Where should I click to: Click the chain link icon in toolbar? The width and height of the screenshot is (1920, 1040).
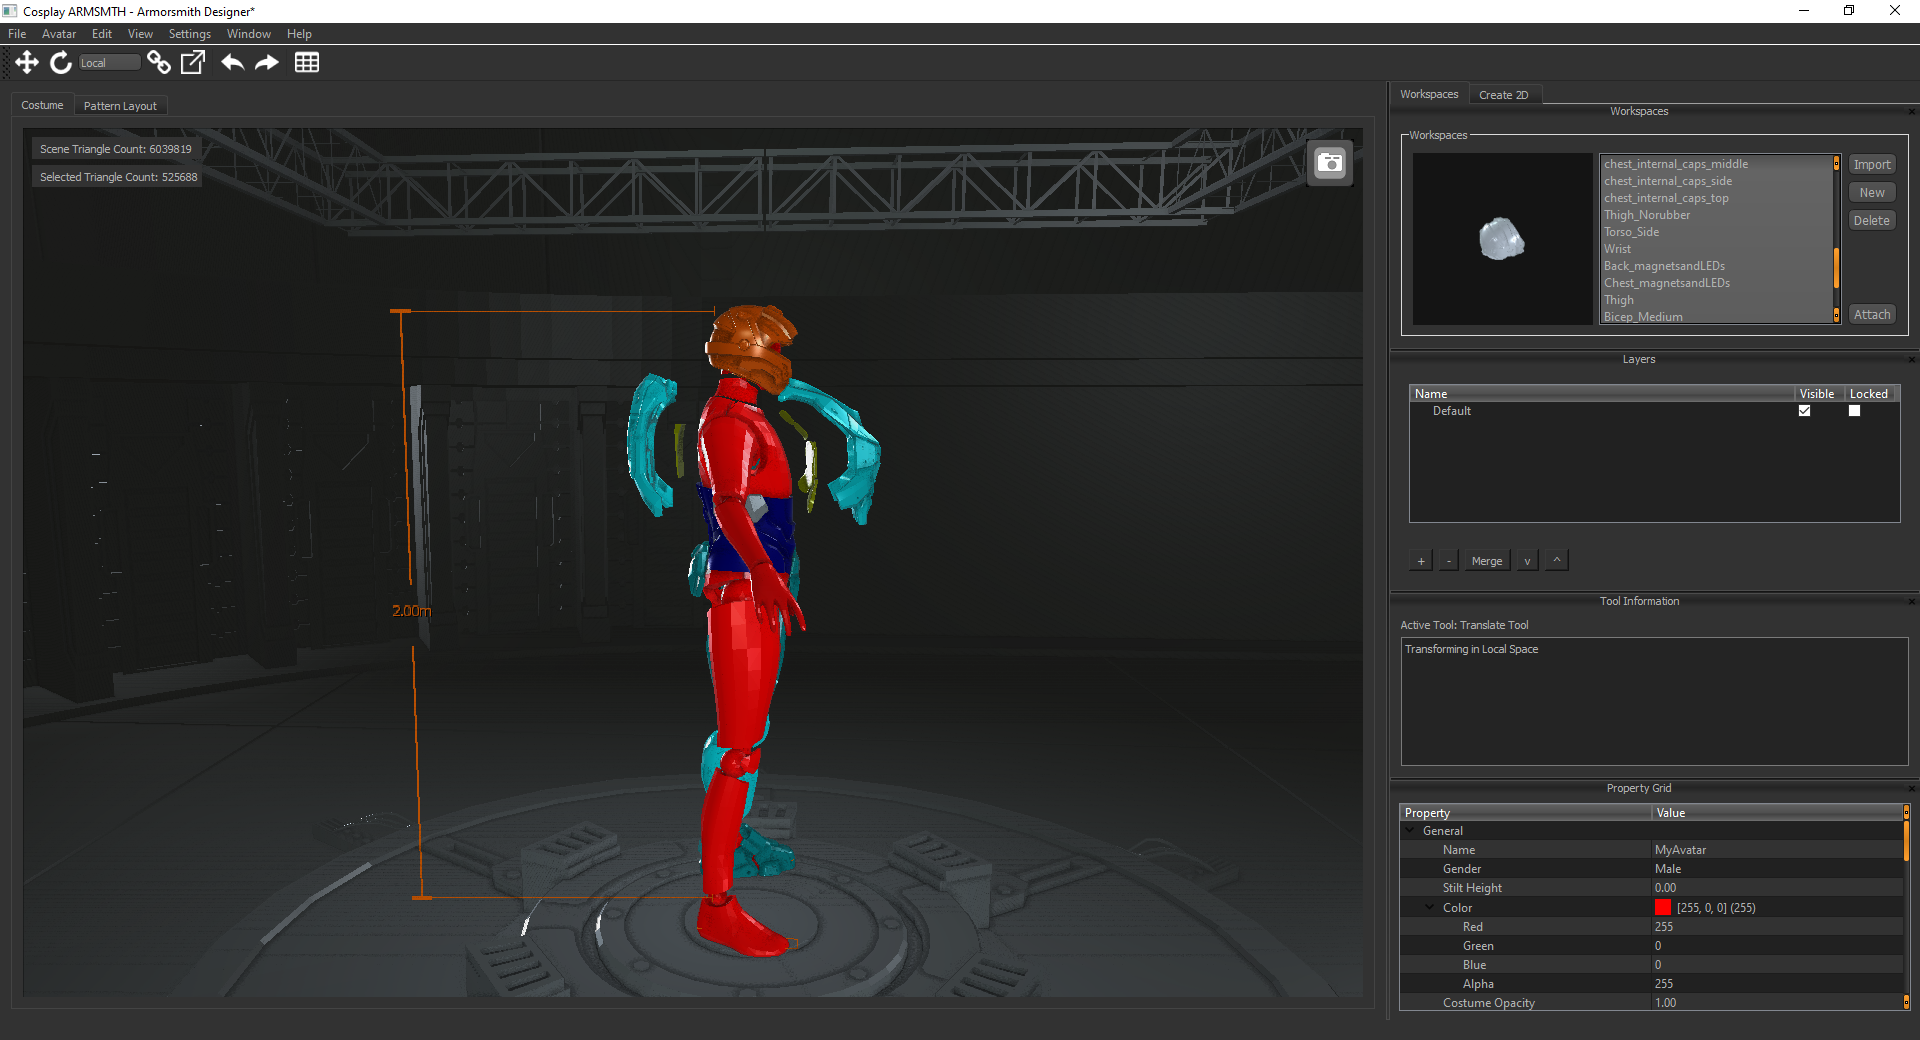pos(158,63)
